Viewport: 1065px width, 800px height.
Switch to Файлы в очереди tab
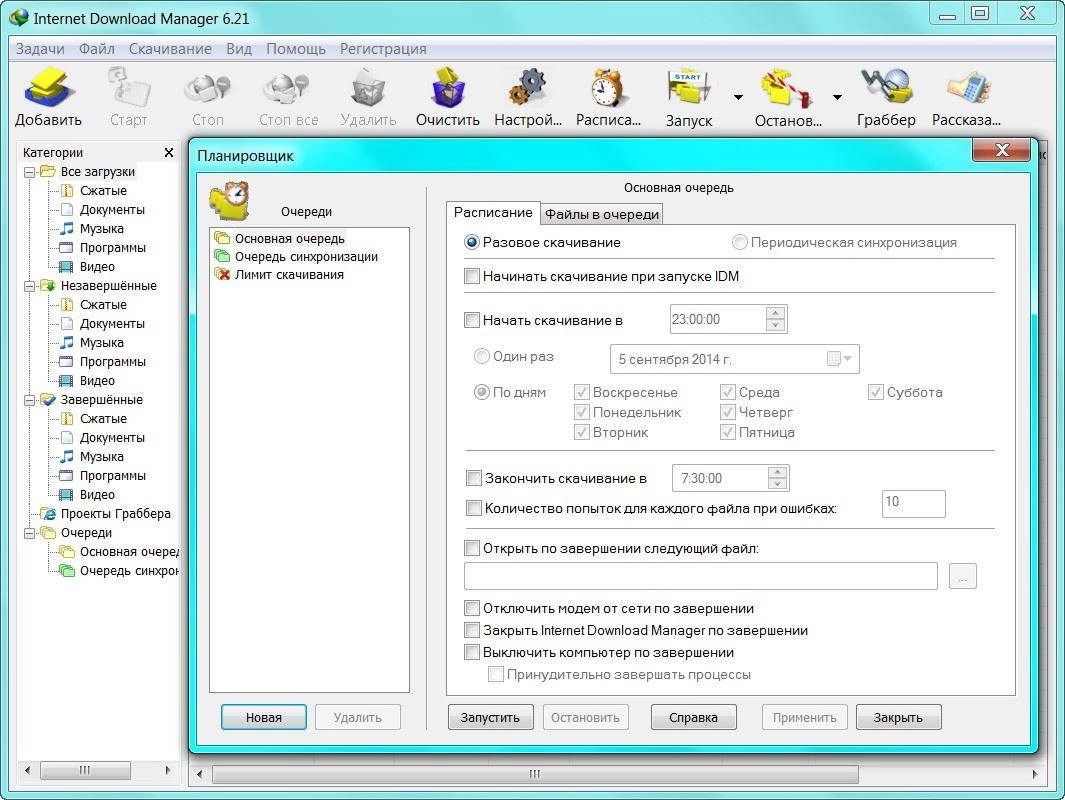[x=602, y=215]
